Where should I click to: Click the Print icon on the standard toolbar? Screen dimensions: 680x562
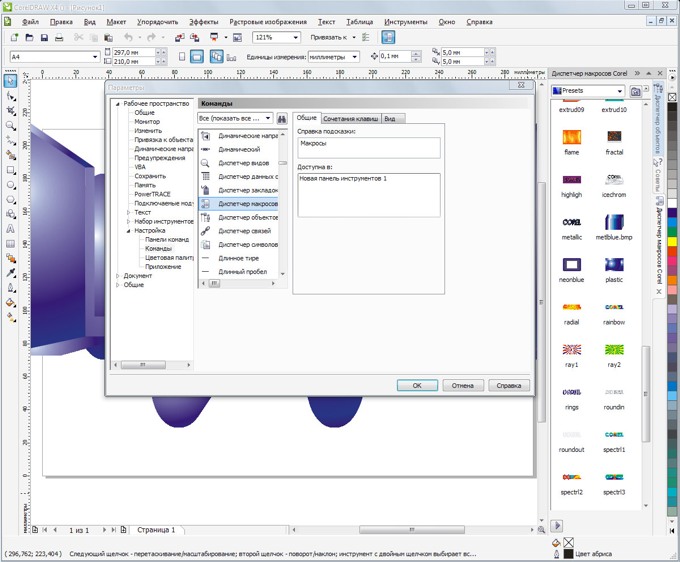(59, 38)
